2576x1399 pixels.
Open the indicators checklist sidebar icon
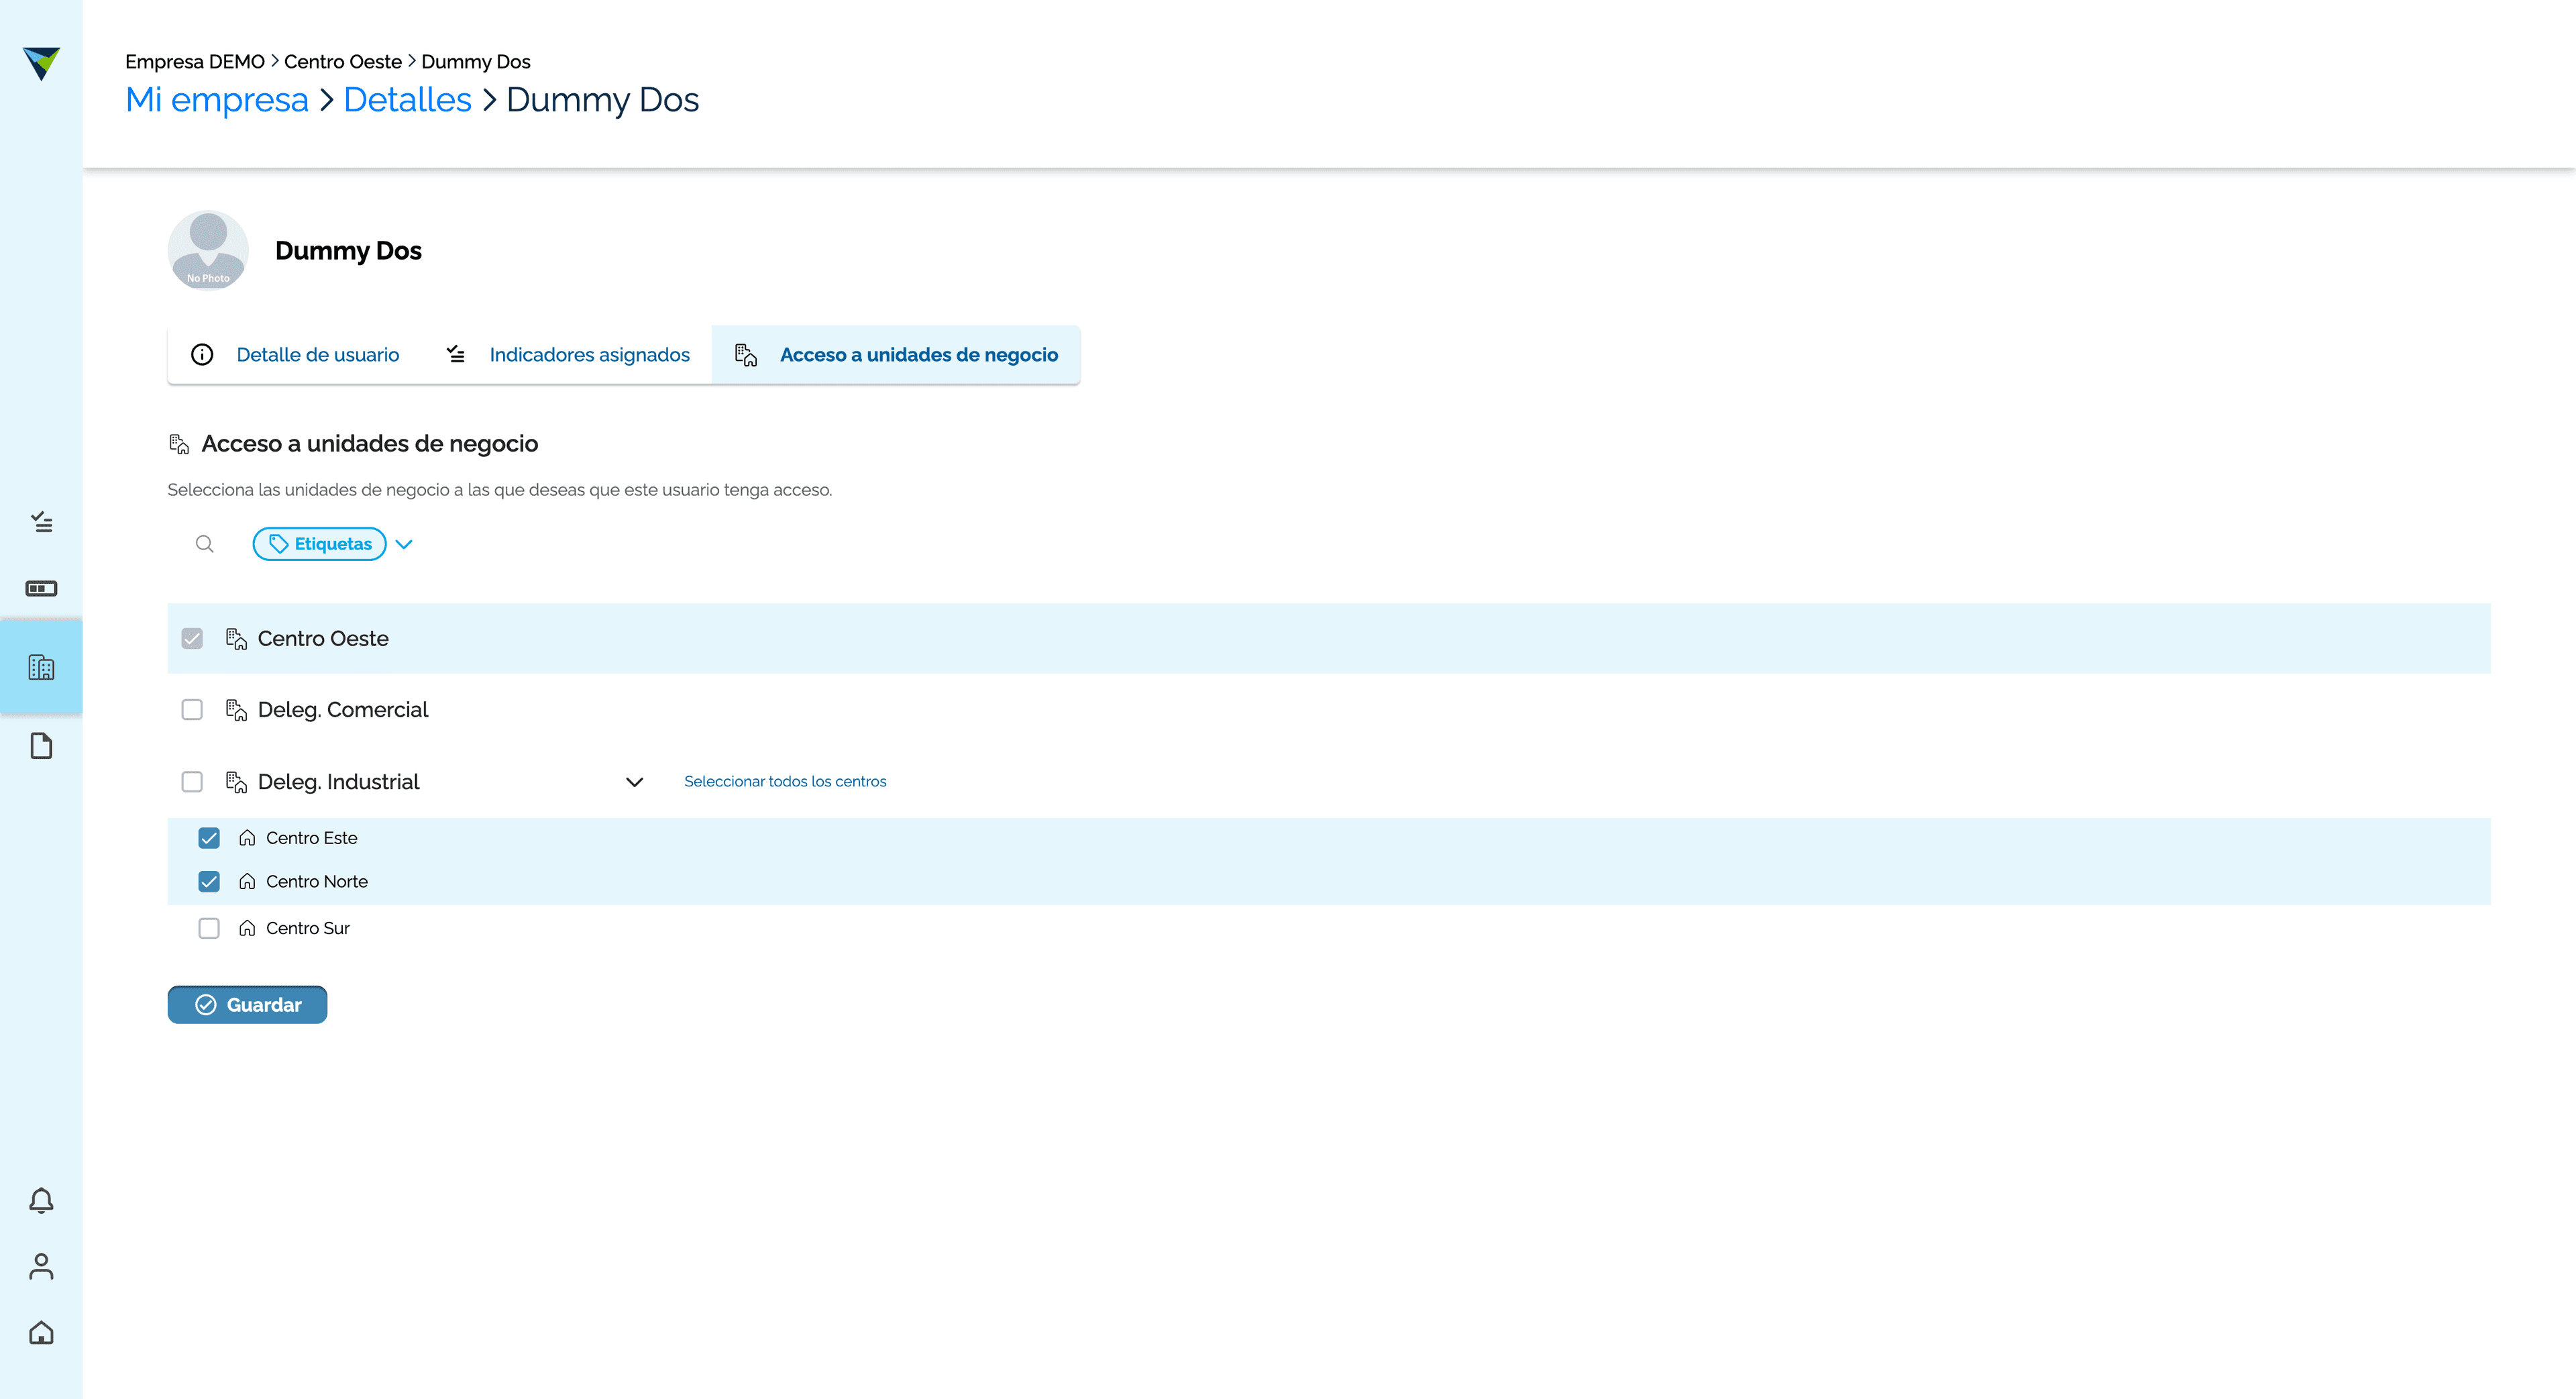click(x=41, y=522)
